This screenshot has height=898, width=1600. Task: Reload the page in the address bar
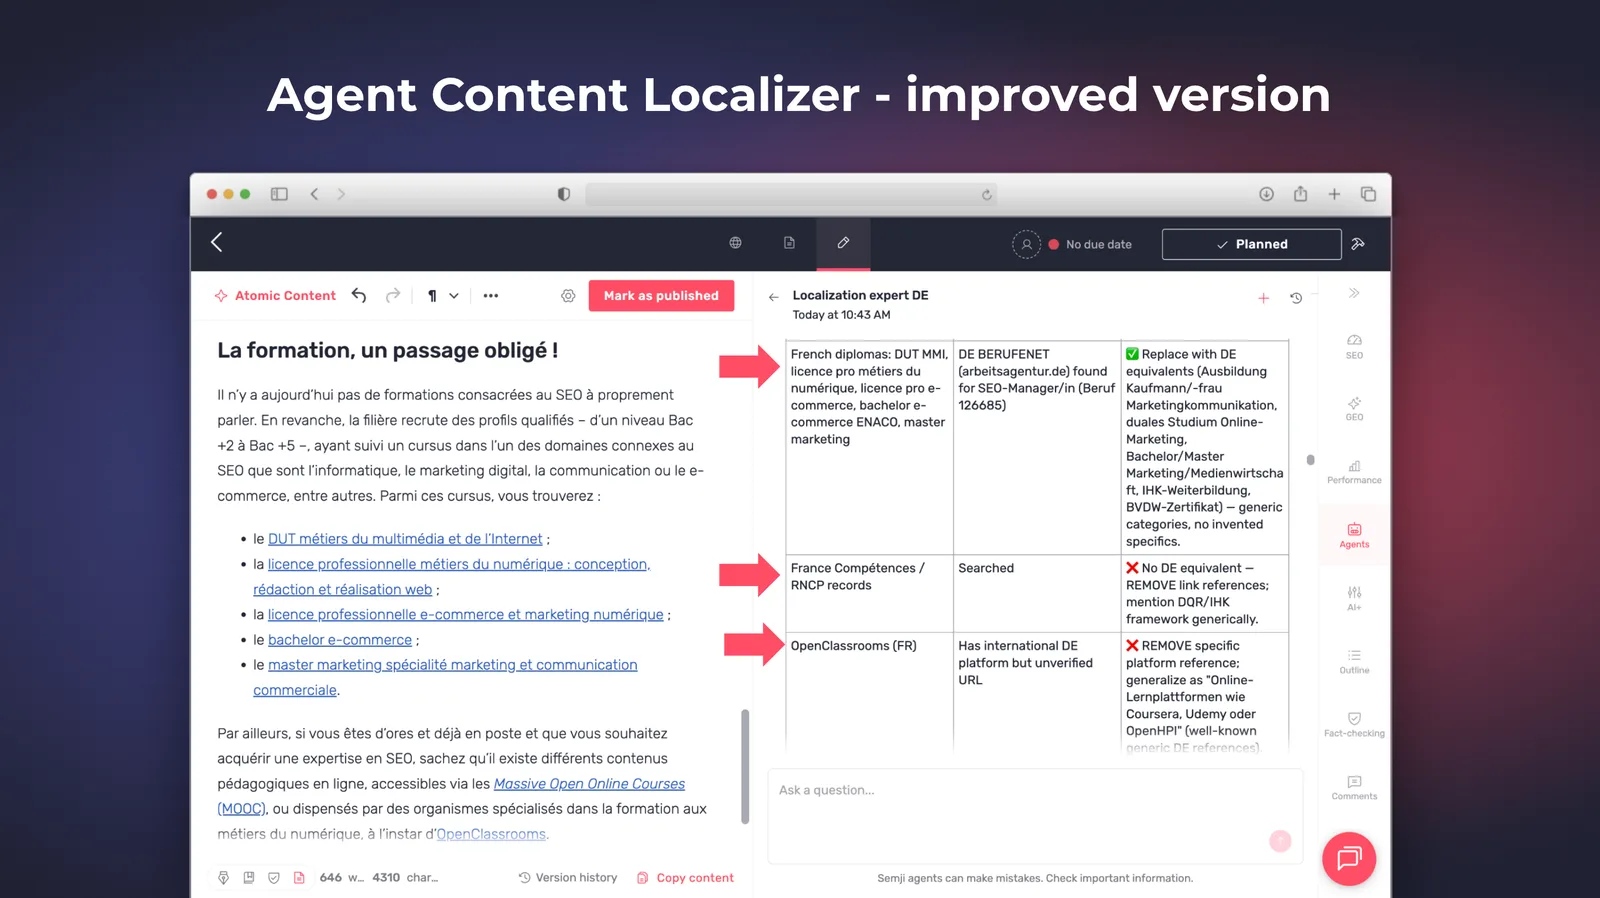[x=986, y=195]
